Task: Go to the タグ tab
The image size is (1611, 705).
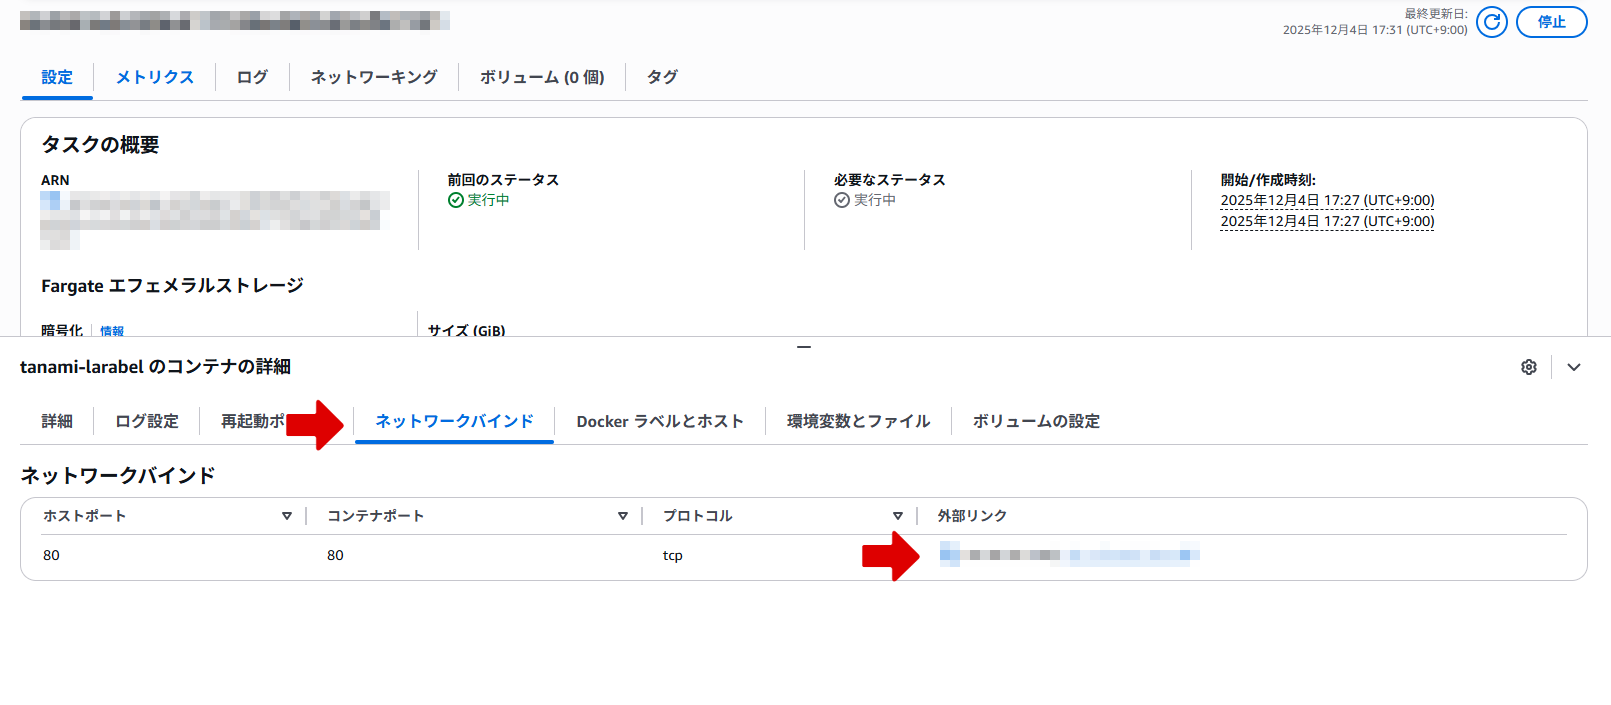Action: click(x=662, y=77)
